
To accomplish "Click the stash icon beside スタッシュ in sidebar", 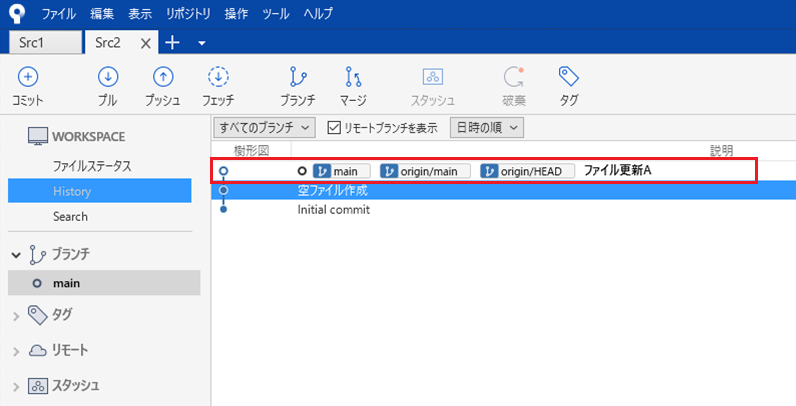I will (x=38, y=386).
